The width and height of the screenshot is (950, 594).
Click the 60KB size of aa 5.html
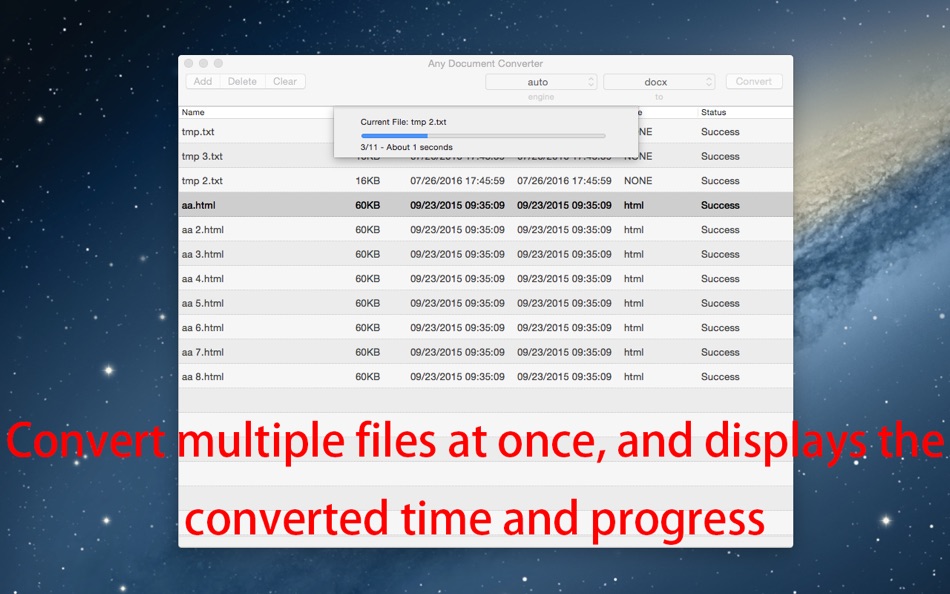point(368,303)
